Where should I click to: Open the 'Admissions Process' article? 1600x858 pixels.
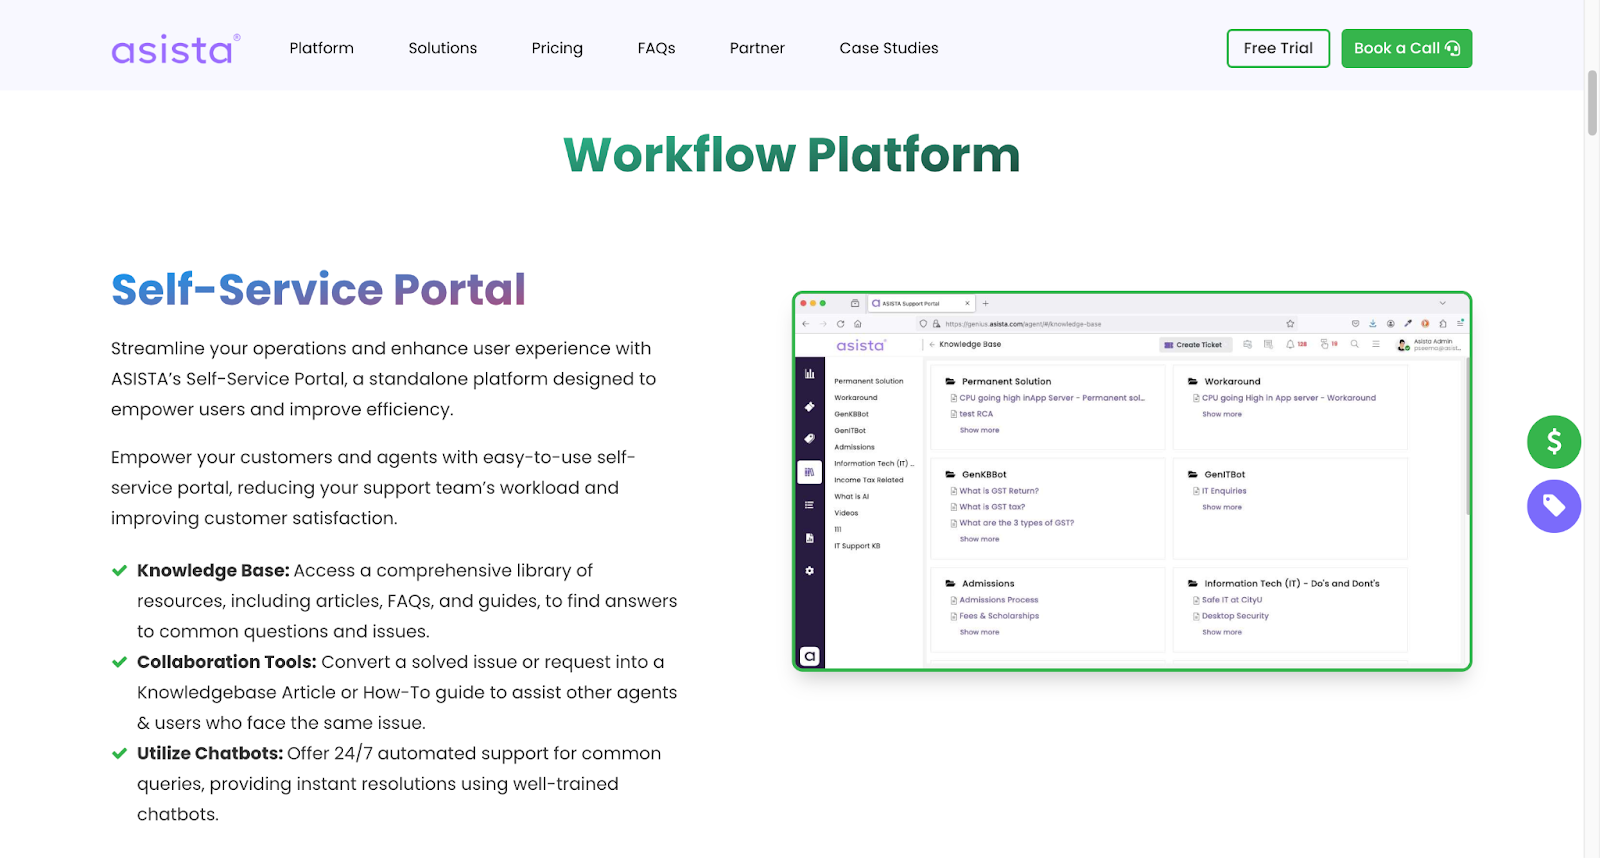coord(999,600)
